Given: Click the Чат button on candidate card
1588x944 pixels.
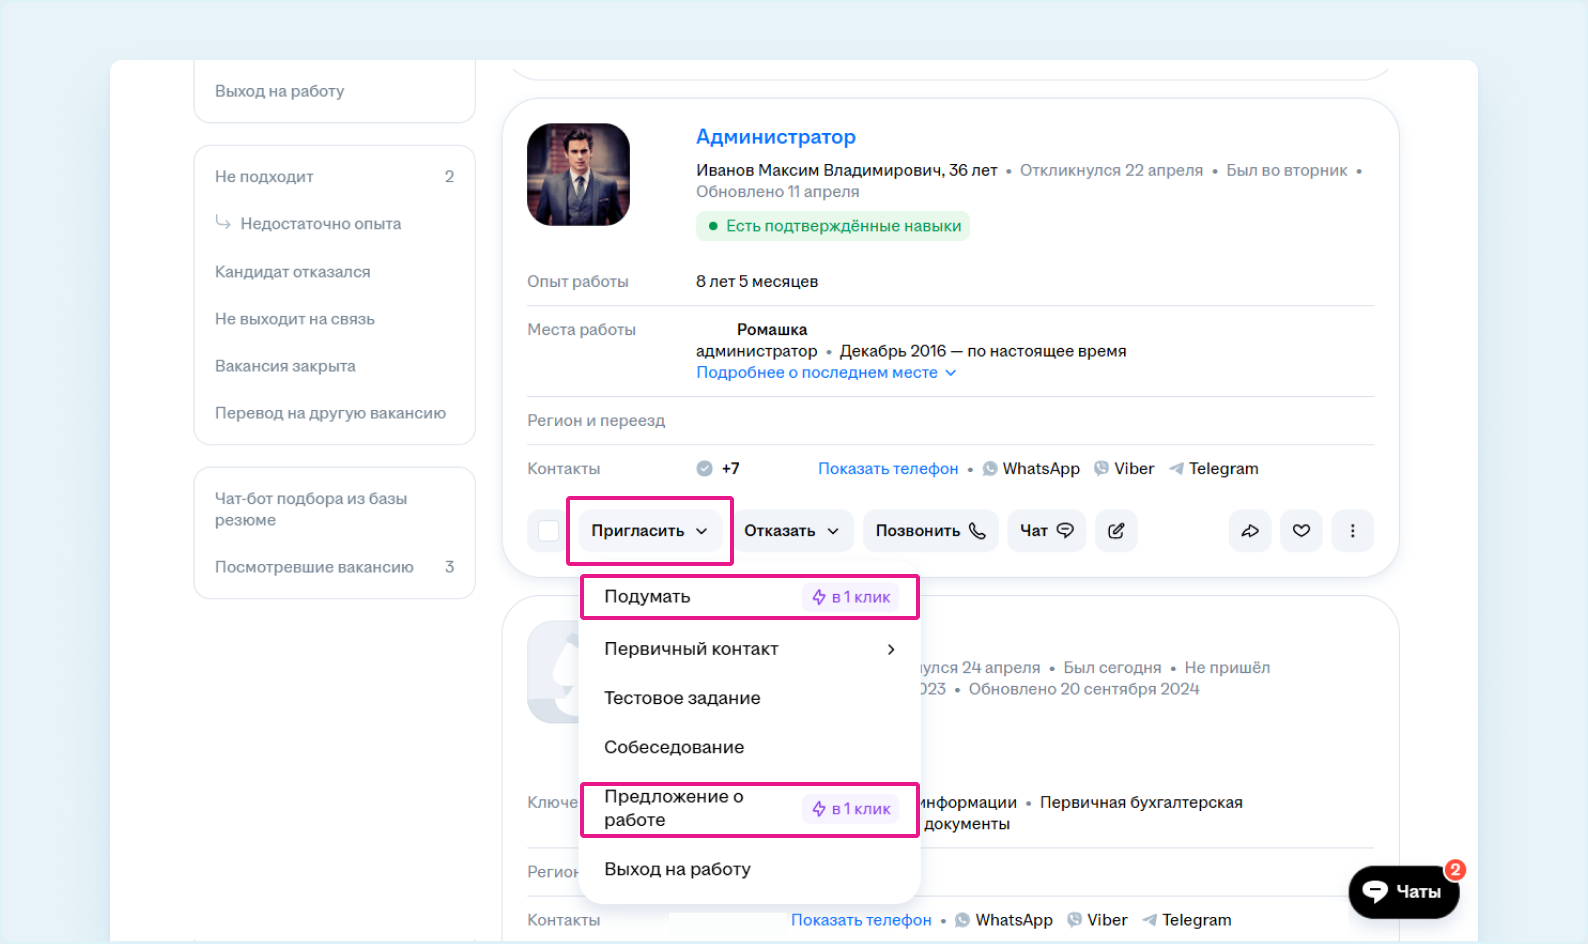Looking at the screenshot, I should pos(1046,531).
